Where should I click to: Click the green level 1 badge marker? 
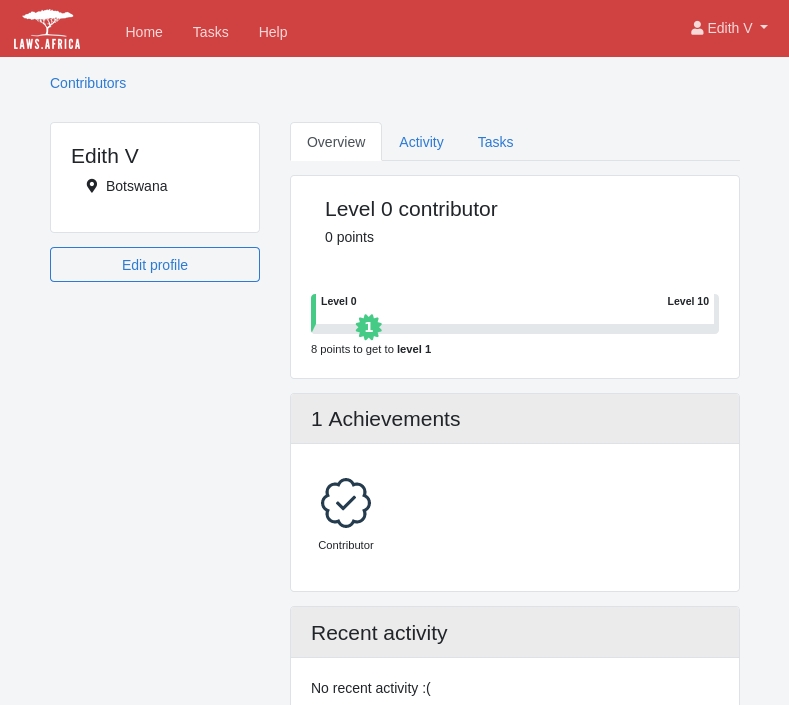pos(369,327)
